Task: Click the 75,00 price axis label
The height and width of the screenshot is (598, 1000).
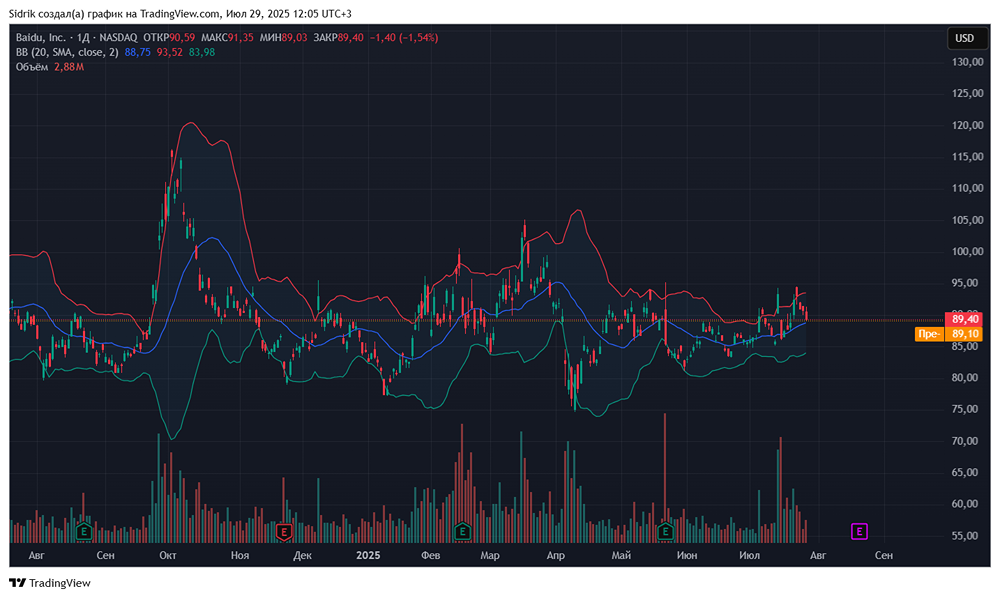Action: pyautogui.click(x=967, y=409)
